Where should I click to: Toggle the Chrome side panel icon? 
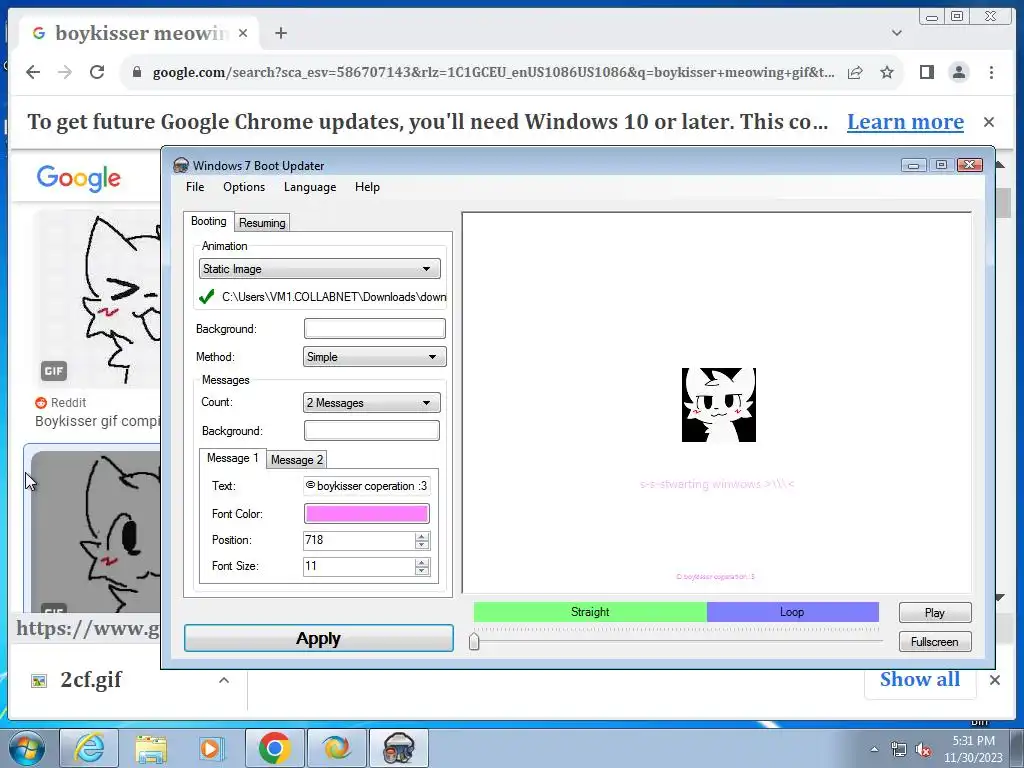click(926, 72)
